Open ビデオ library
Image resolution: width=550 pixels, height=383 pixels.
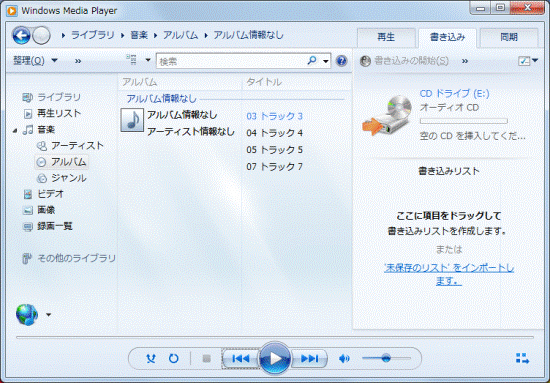click(x=50, y=194)
